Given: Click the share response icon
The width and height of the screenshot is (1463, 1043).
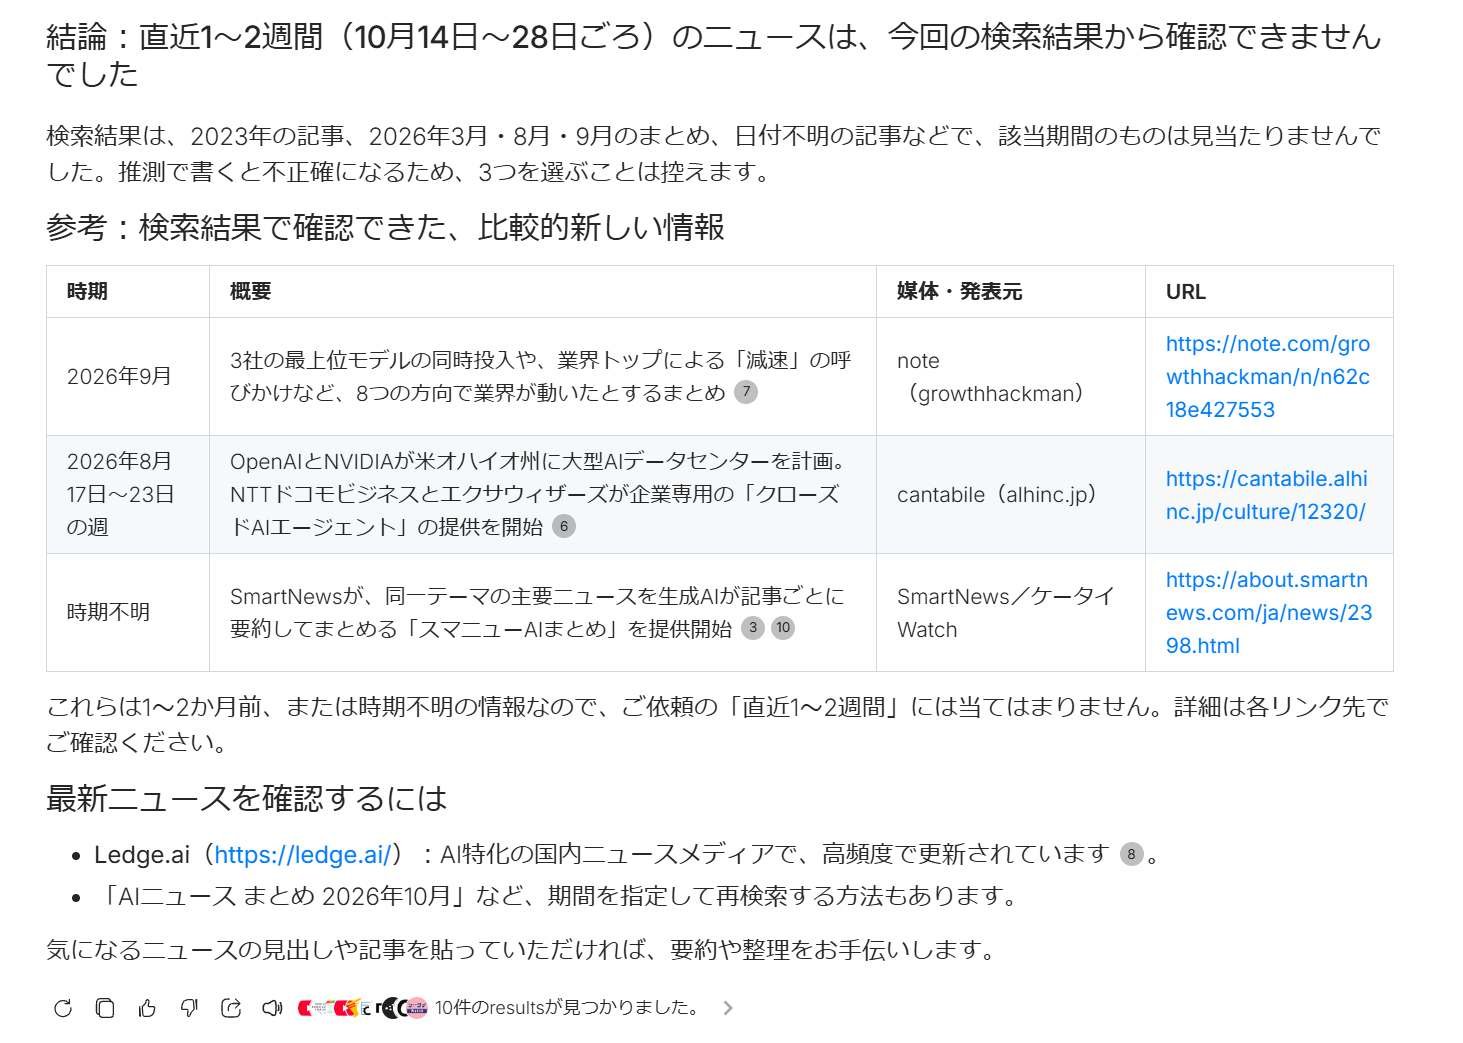Looking at the screenshot, I should pyautogui.click(x=231, y=1008).
